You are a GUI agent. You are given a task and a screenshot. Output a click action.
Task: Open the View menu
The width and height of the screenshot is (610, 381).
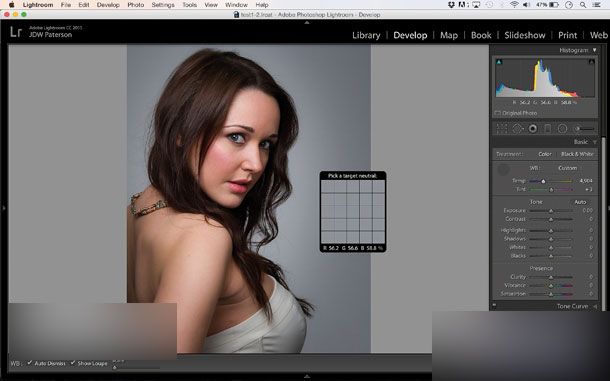point(211,5)
